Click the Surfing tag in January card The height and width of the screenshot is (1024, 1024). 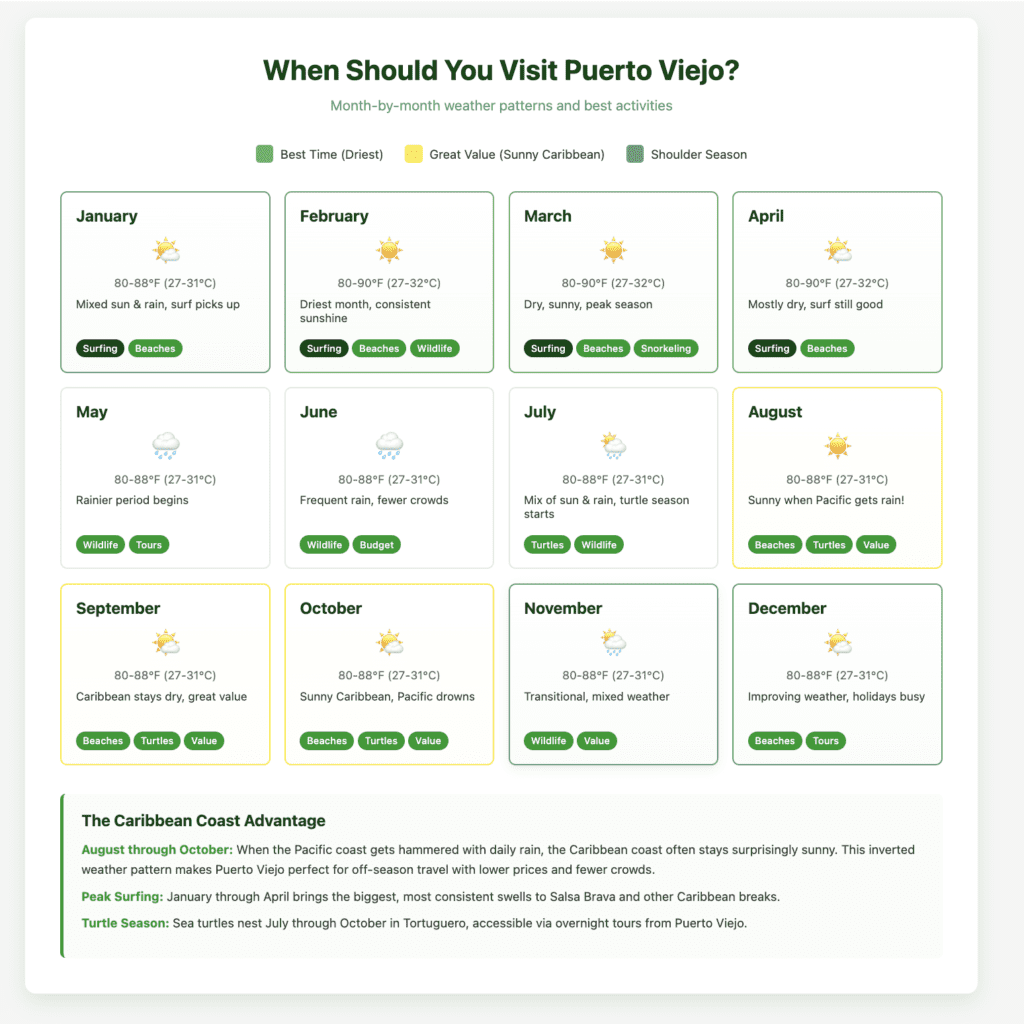(99, 349)
